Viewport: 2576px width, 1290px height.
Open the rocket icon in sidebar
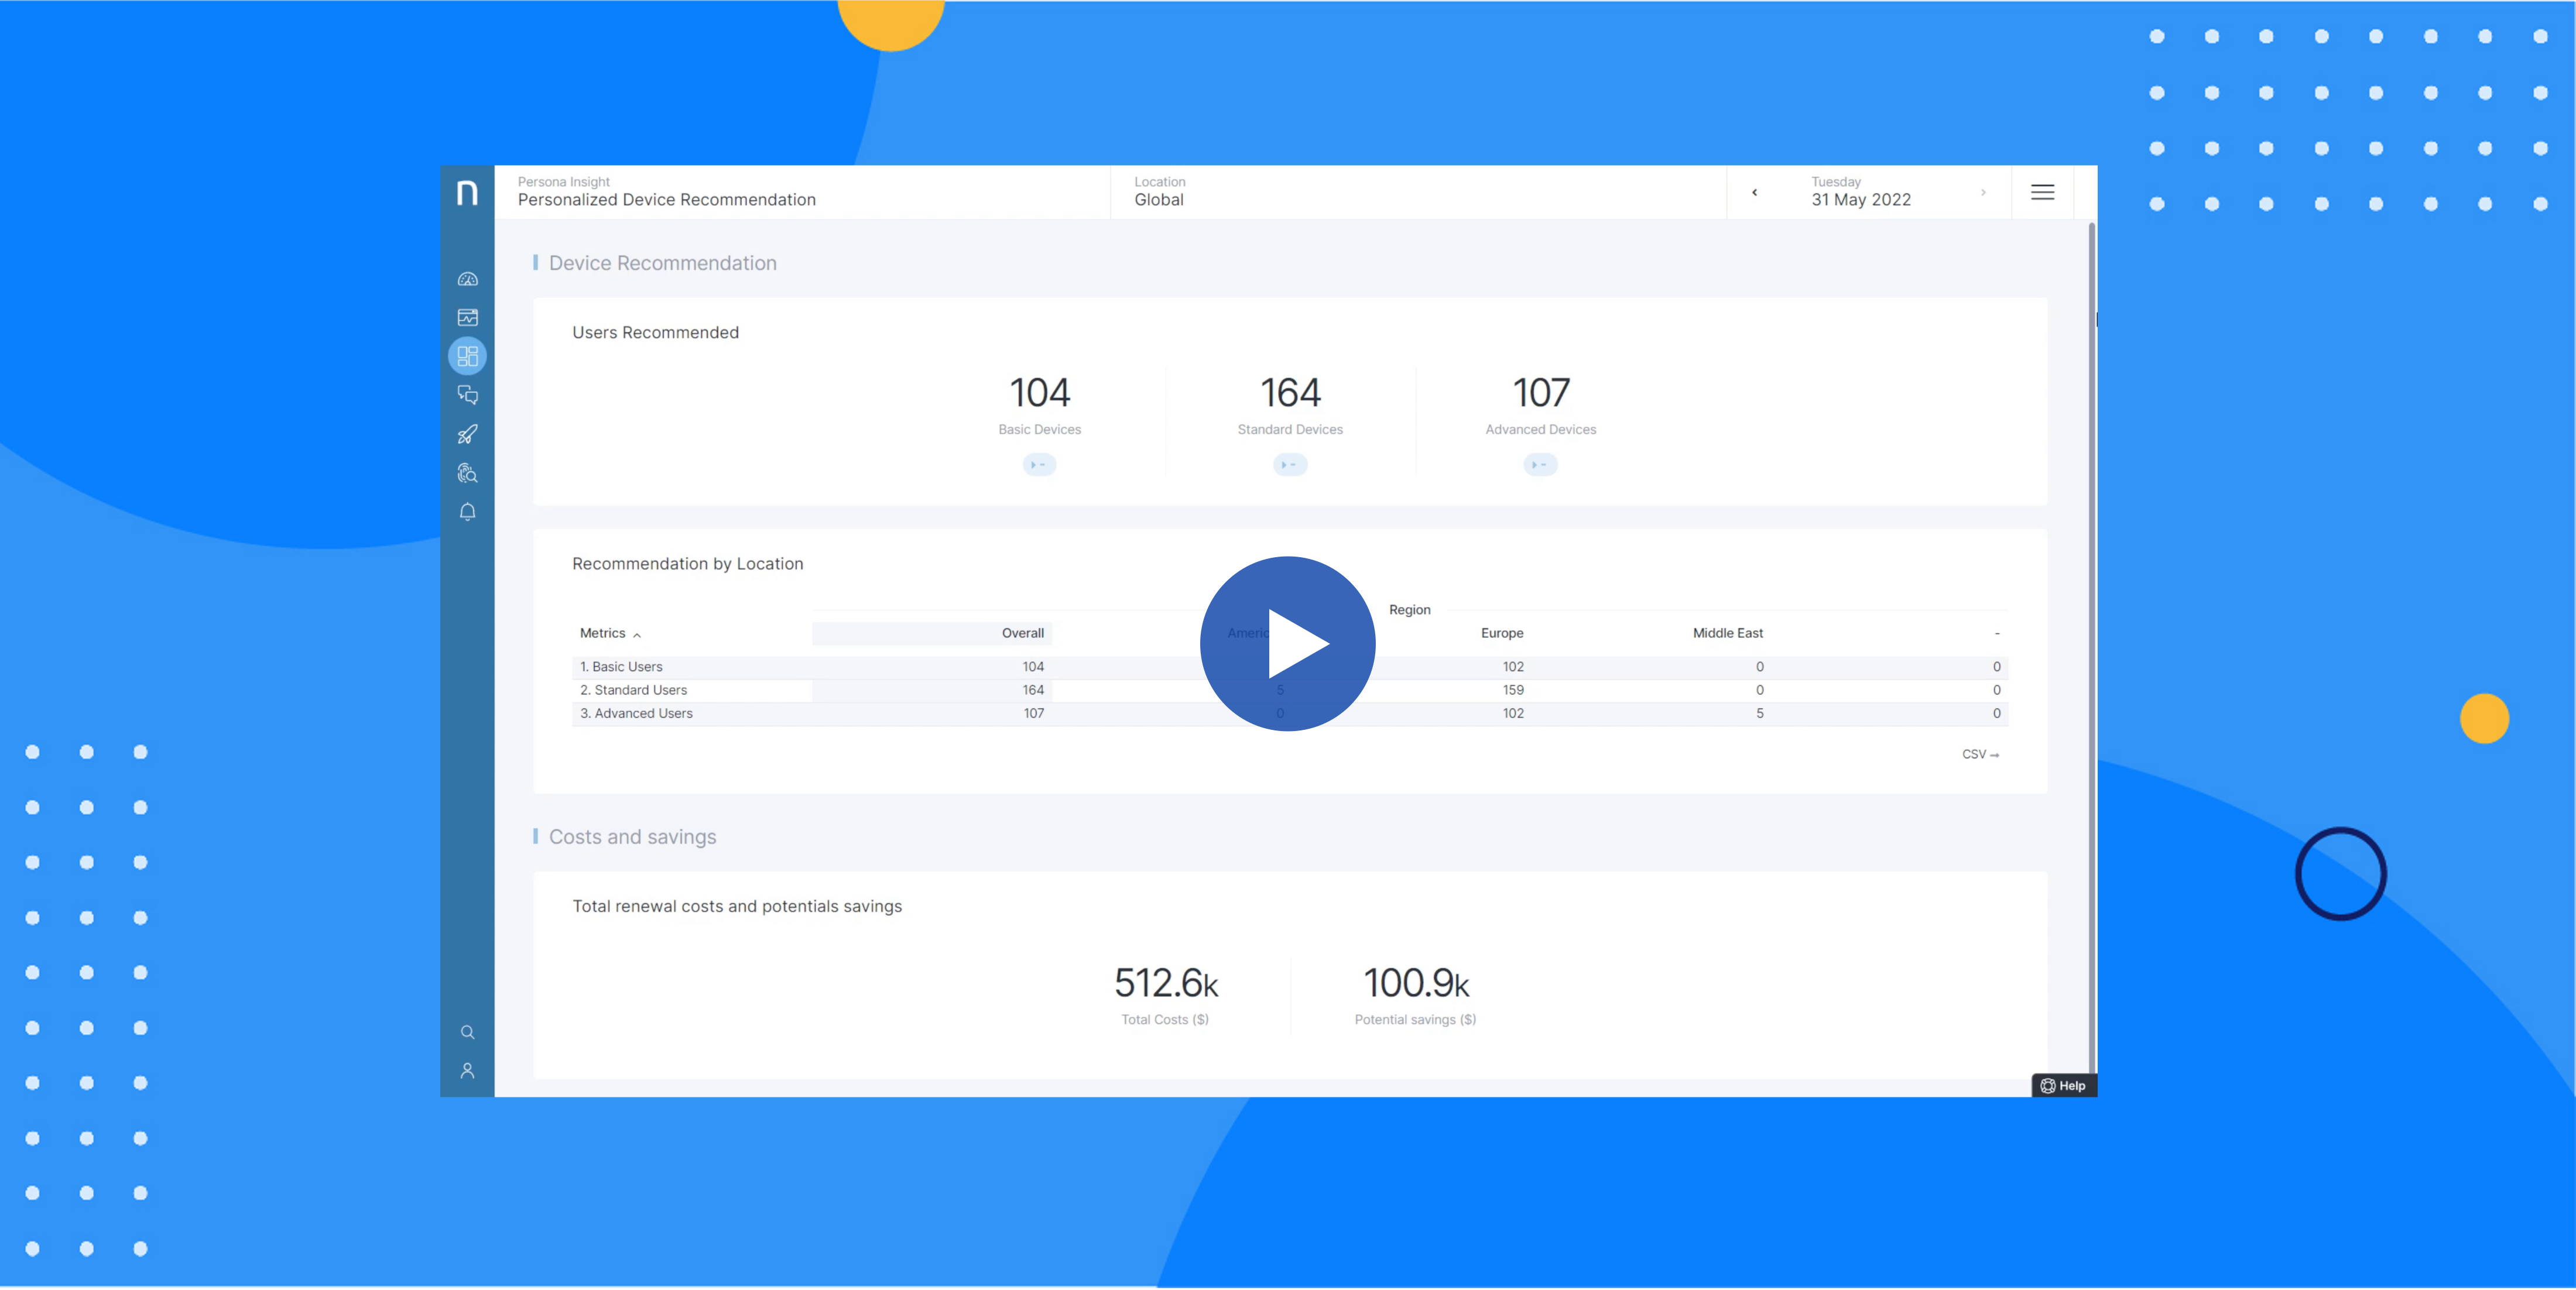pyautogui.click(x=467, y=434)
